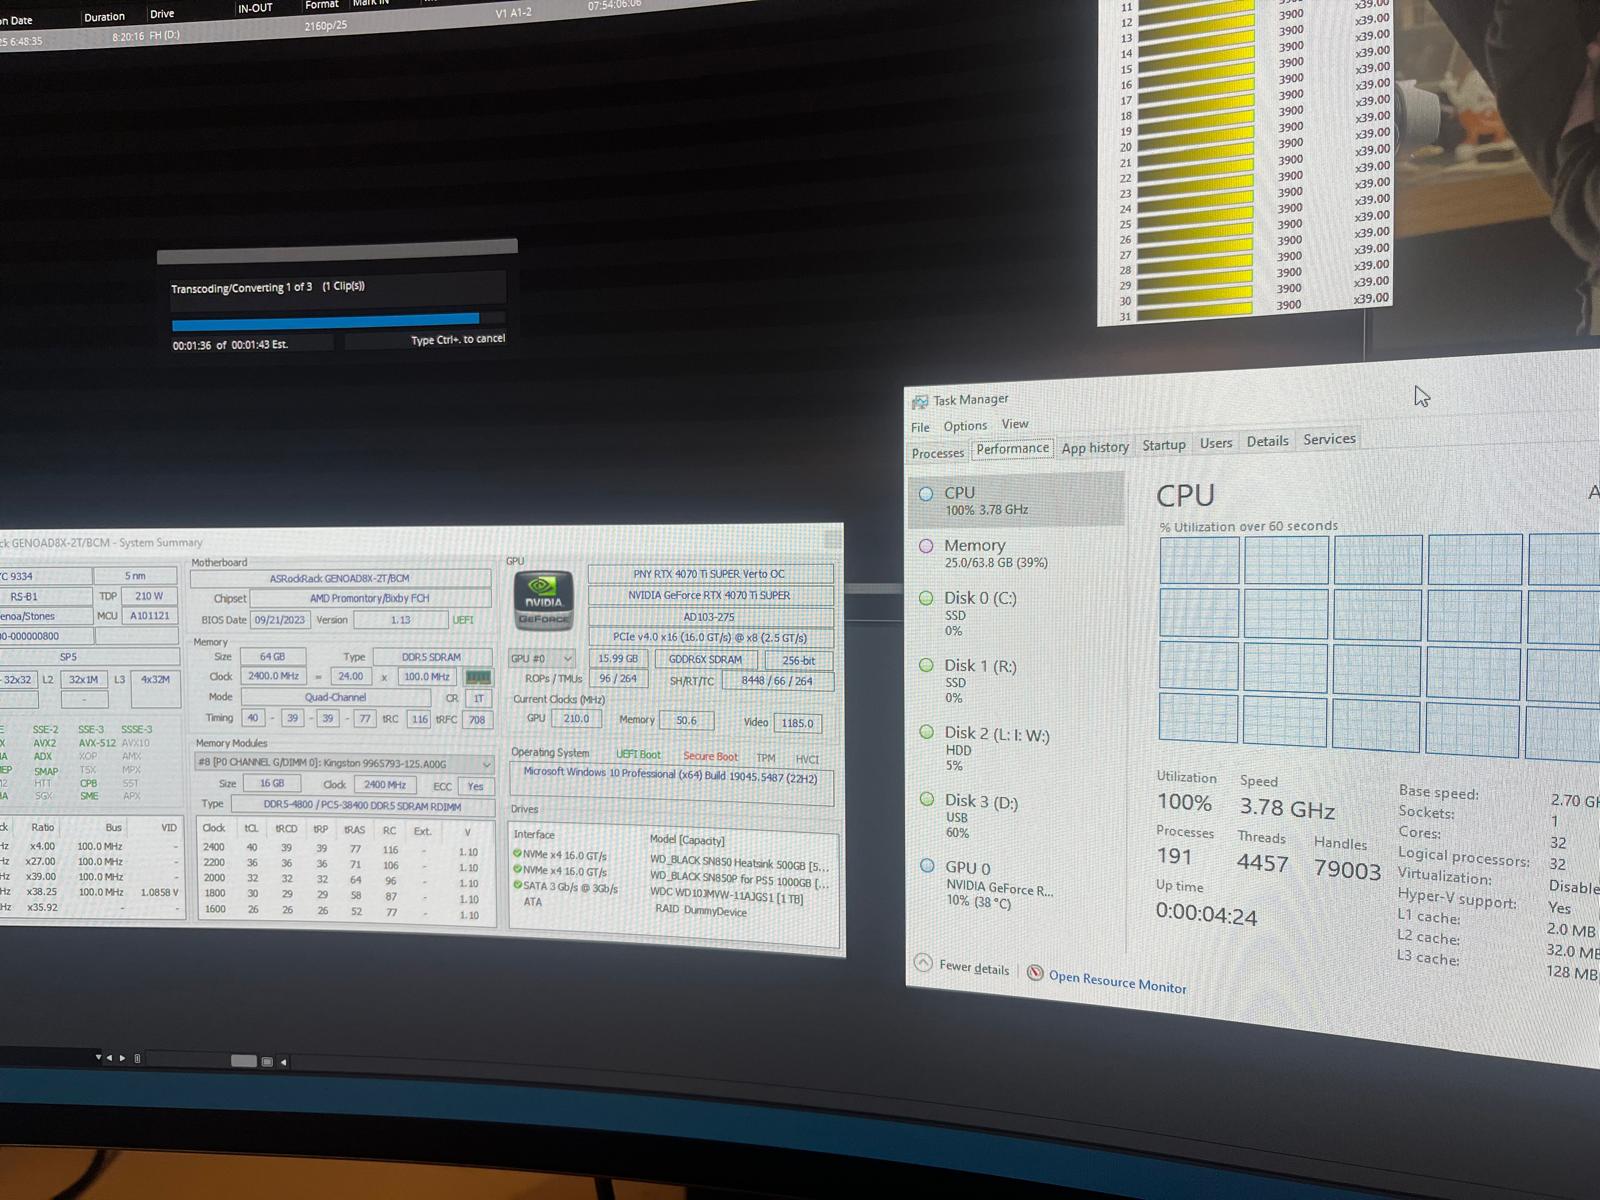Screen dimensions: 1600x1200
Task: Open the Options menu in Task Manager
Action: pyautogui.click(x=964, y=426)
